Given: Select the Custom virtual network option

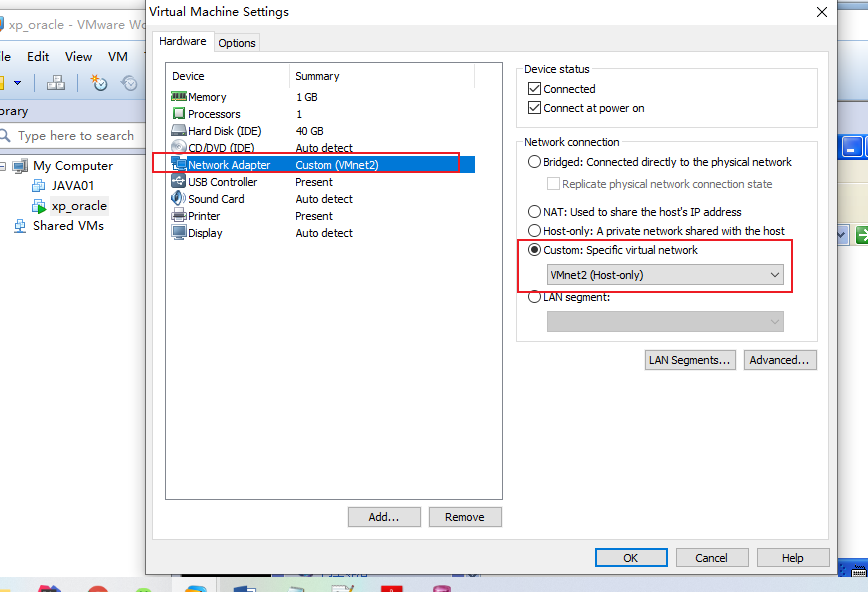Looking at the screenshot, I should [x=534, y=250].
